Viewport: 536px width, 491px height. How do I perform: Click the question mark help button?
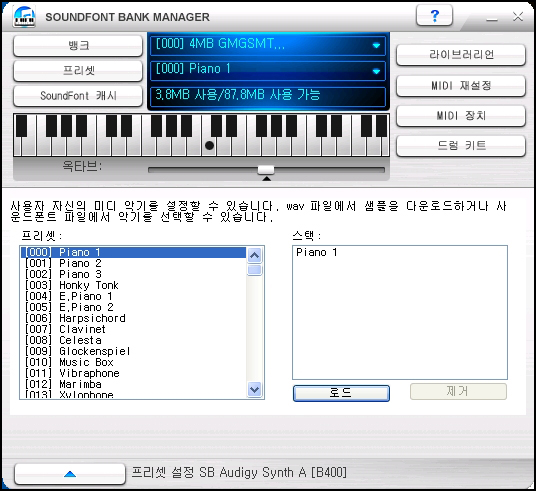[434, 16]
